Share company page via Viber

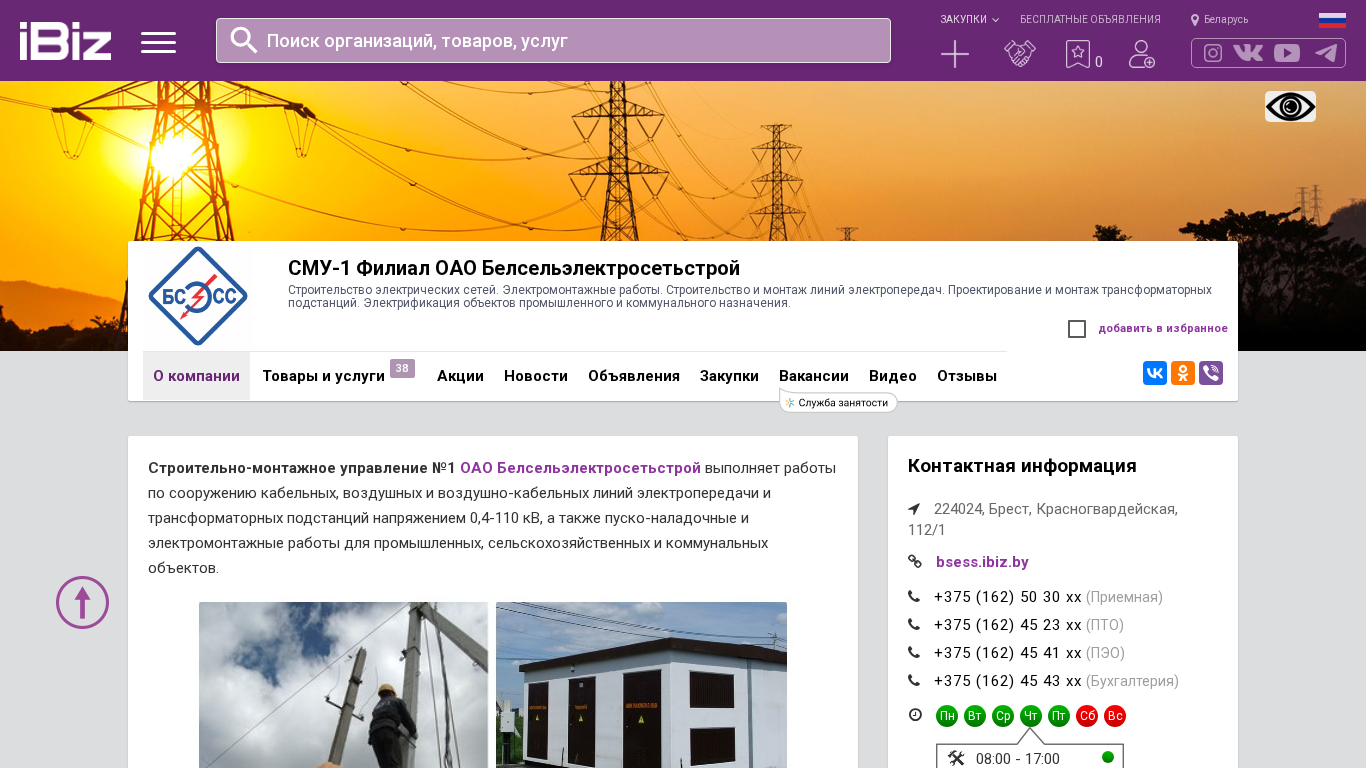1211,373
